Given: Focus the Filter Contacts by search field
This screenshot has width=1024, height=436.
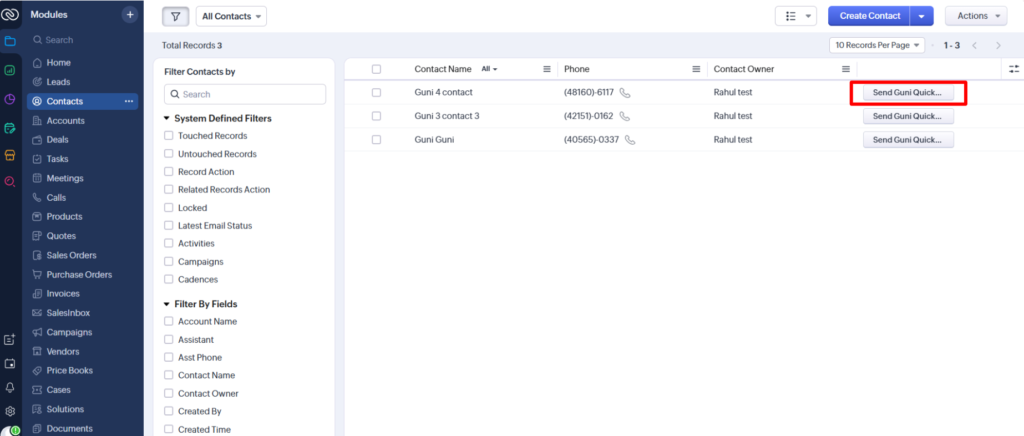Looking at the screenshot, I should click(x=245, y=94).
